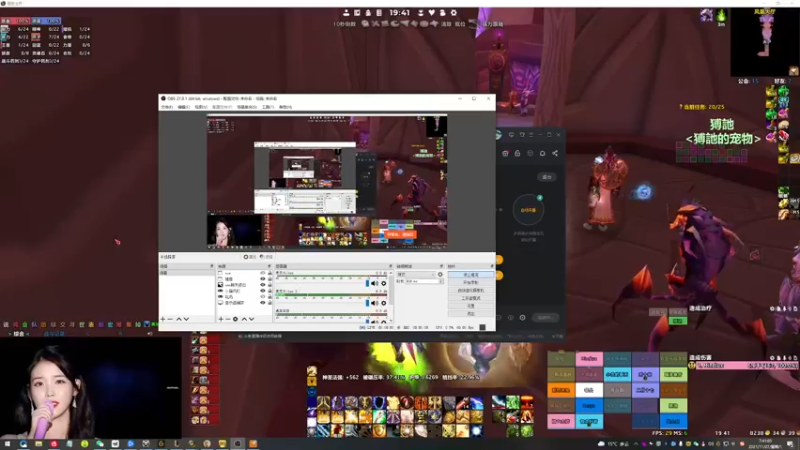
Task: Toggle visibility of the fifth source
Action: [x=263, y=296]
